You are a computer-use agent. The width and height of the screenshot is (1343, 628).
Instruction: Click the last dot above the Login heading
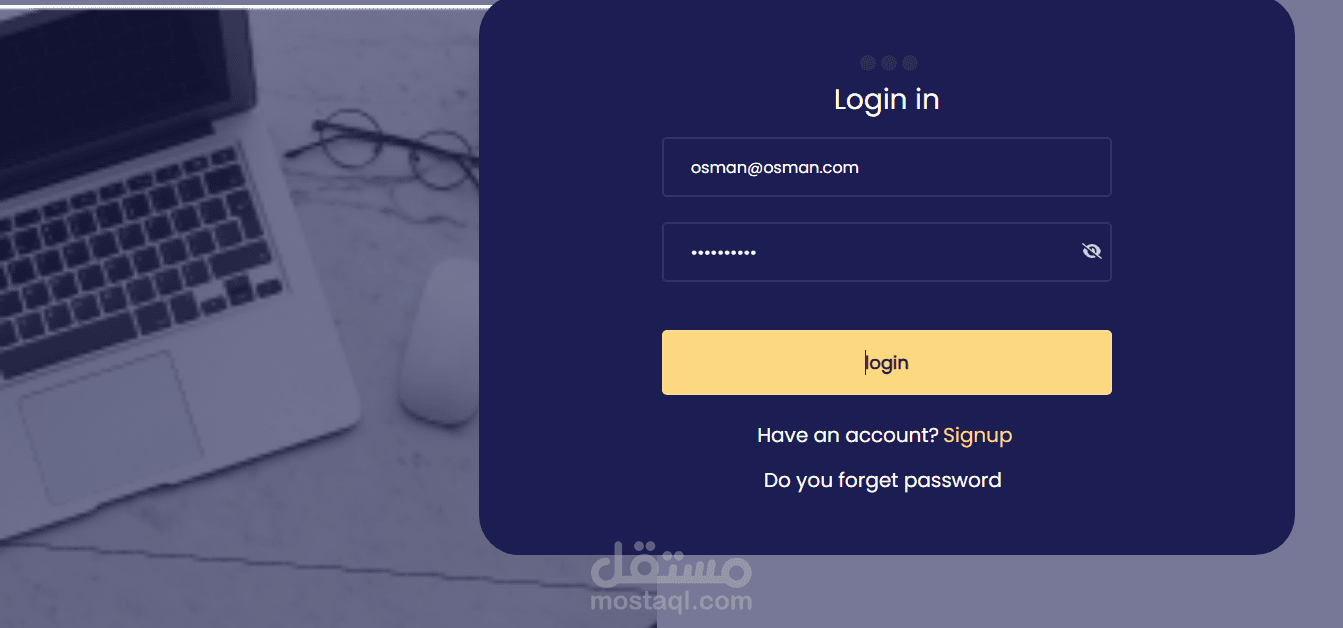coord(910,63)
